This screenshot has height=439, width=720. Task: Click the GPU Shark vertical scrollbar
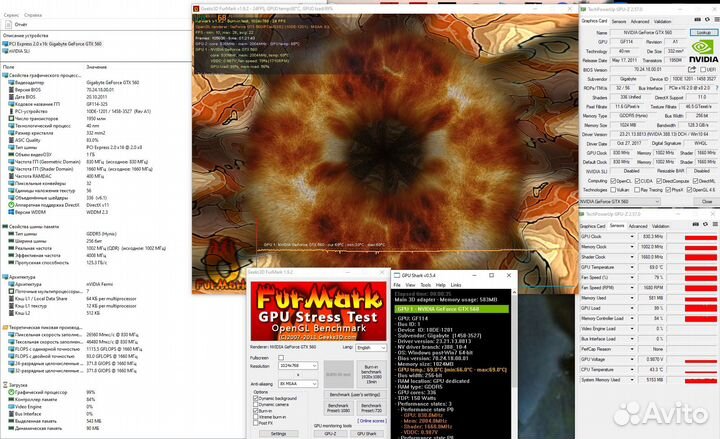click(x=514, y=363)
